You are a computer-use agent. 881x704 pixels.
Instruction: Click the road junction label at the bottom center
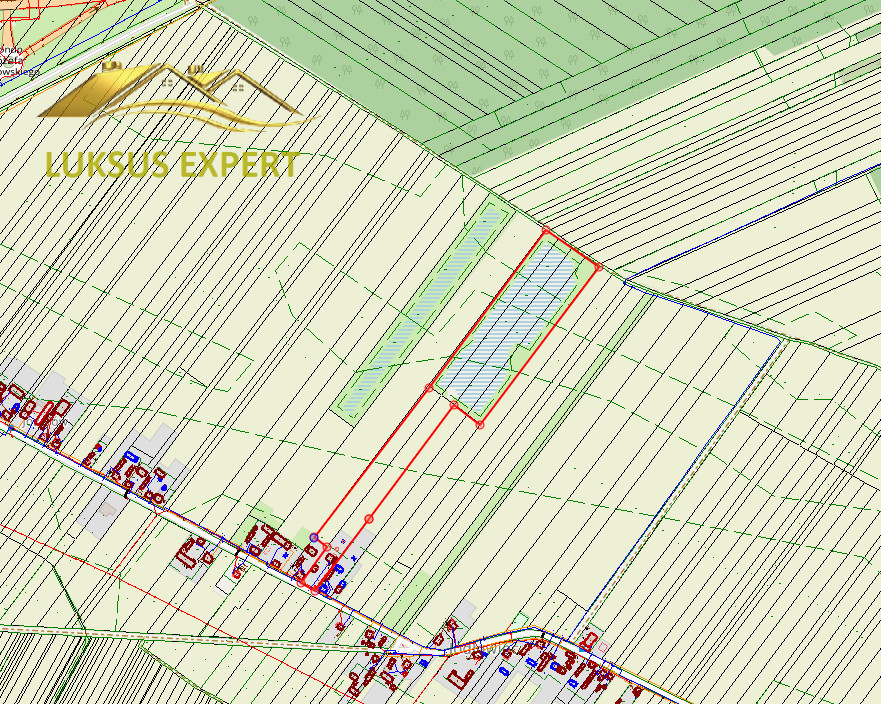pyautogui.click(x=476, y=648)
